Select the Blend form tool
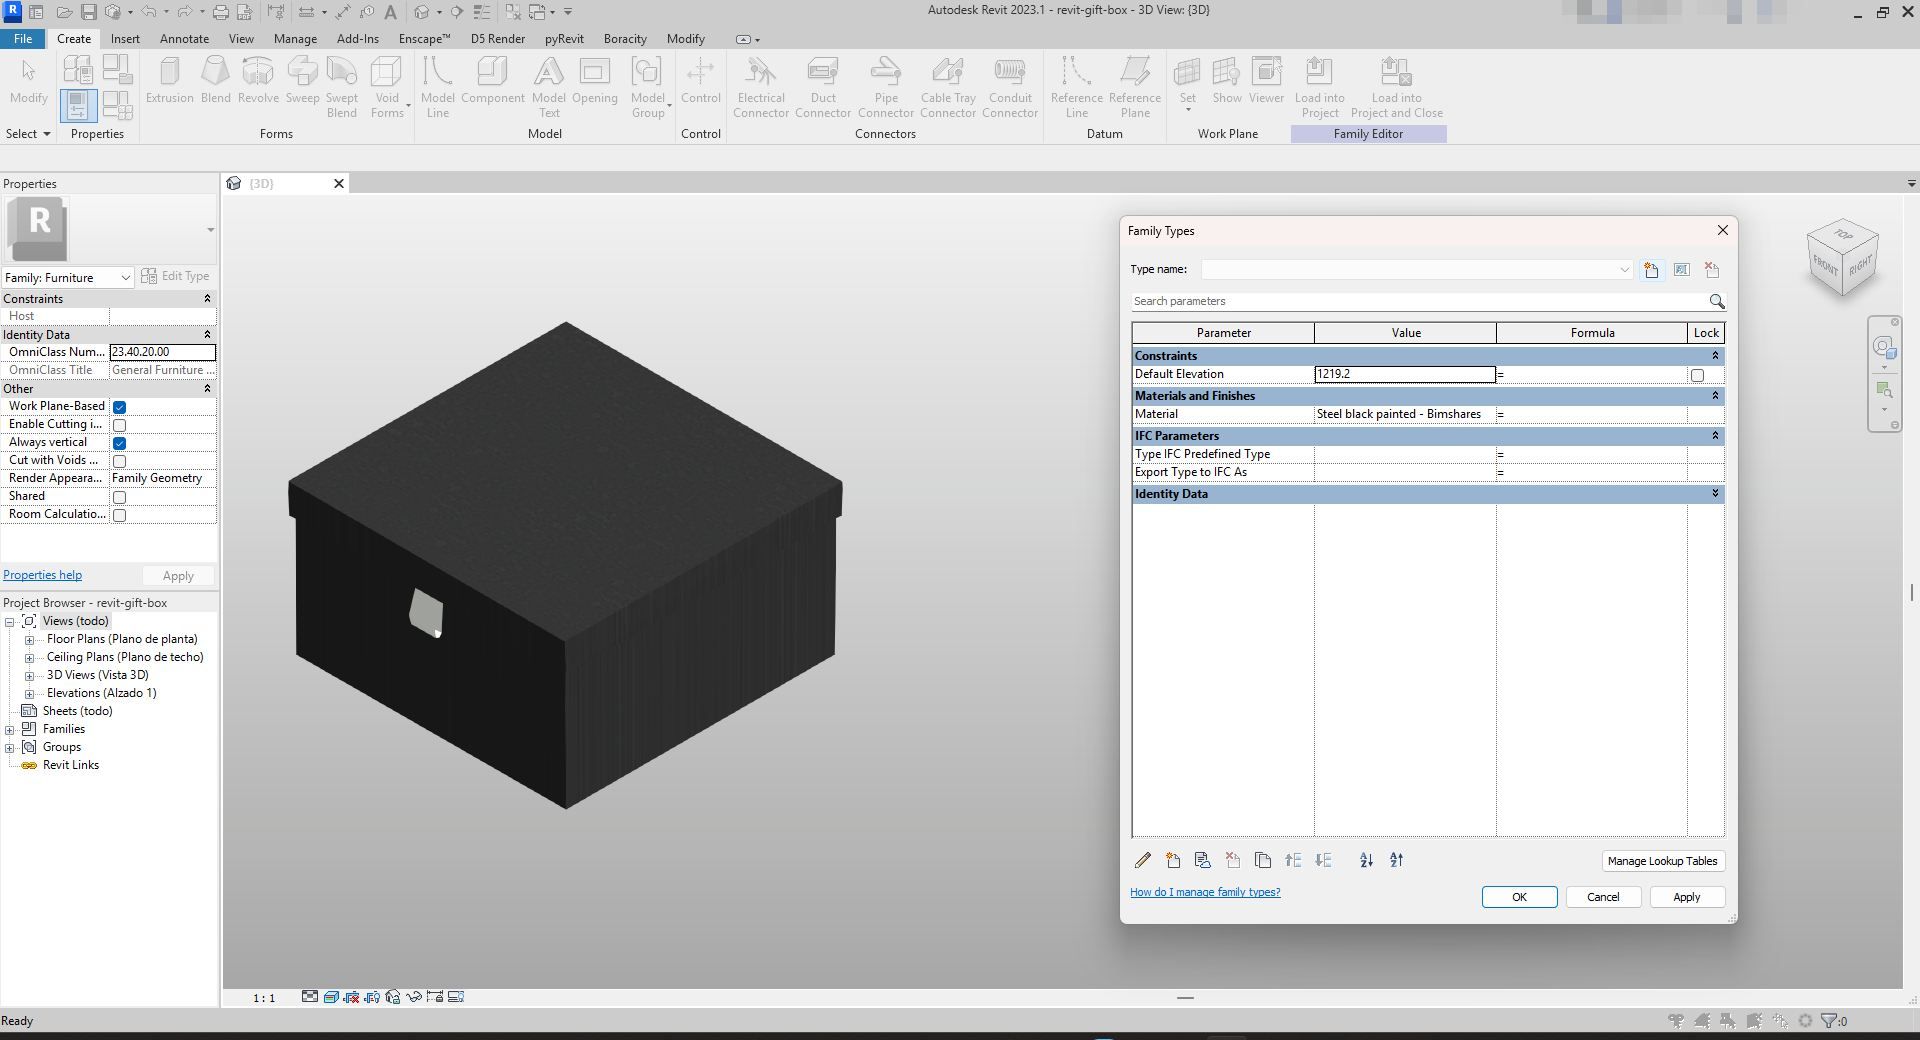The width and height of the screenshot is (1920, 1040). [x=215, y=81]
